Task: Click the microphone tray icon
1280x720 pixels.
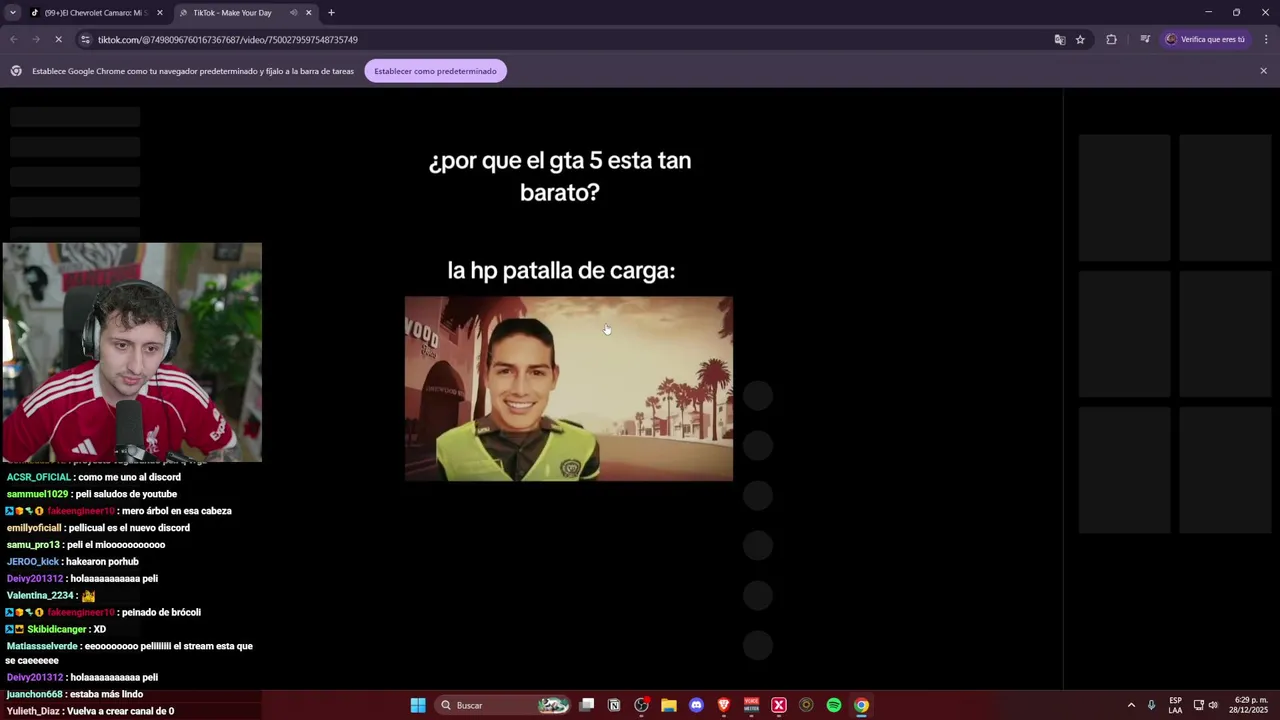Action: coord(1151,705)
